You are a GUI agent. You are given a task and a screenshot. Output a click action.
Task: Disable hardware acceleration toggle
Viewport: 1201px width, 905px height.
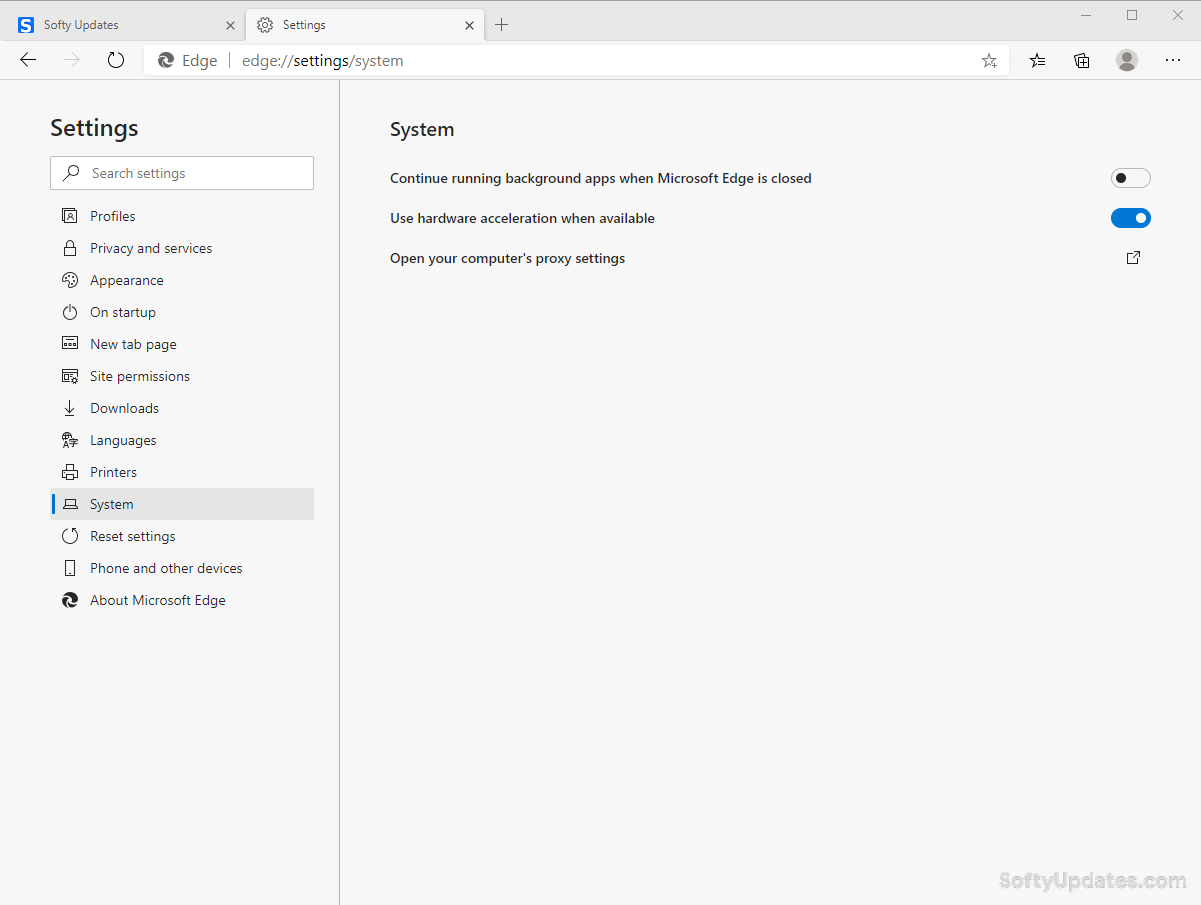click(x=1131, y=218)
